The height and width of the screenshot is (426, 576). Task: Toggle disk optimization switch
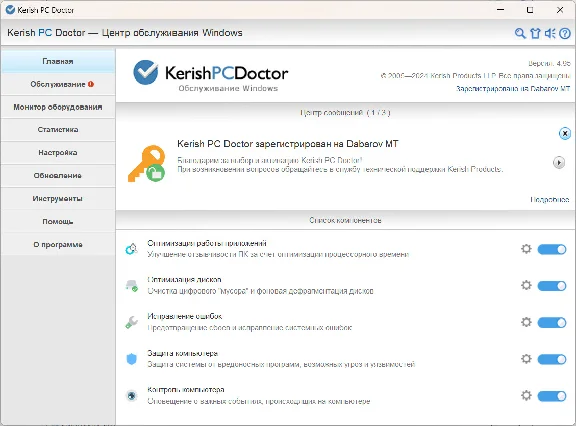(552, 286)
